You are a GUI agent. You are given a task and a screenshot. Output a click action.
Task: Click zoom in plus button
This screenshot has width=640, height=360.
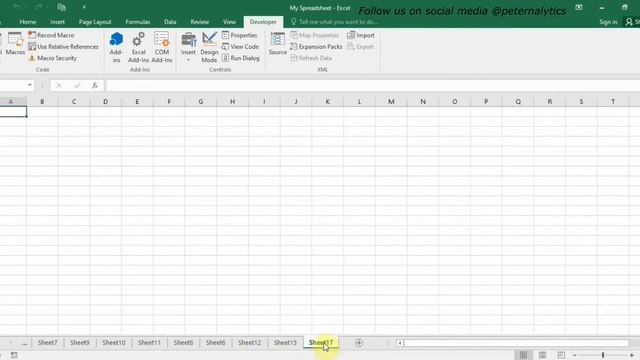point(631,355)
